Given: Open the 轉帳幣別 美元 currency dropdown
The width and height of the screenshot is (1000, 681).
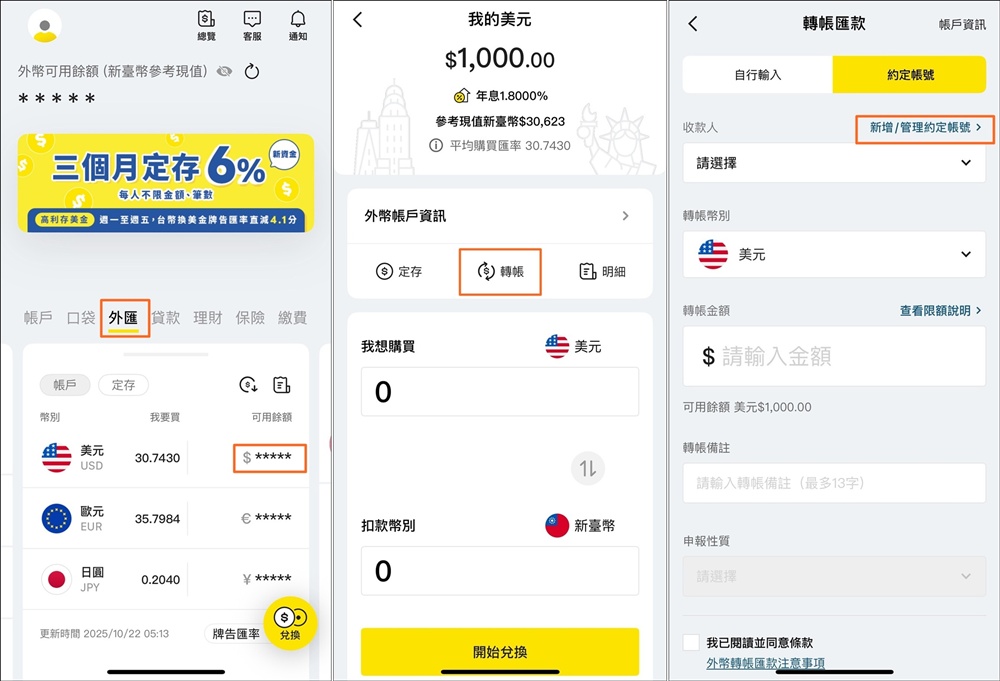Looking at the screenshot, I should [834, 254].
